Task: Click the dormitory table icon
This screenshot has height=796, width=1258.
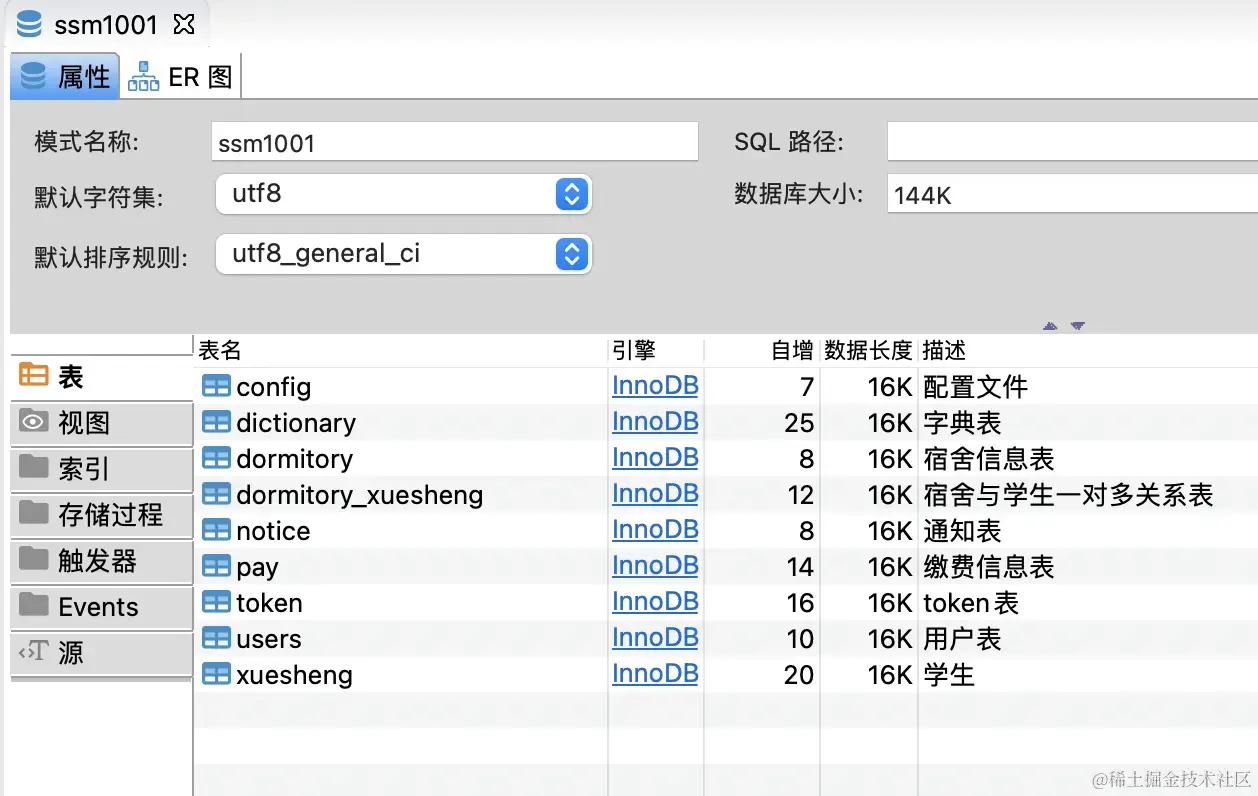Action: tap(216, 459)
